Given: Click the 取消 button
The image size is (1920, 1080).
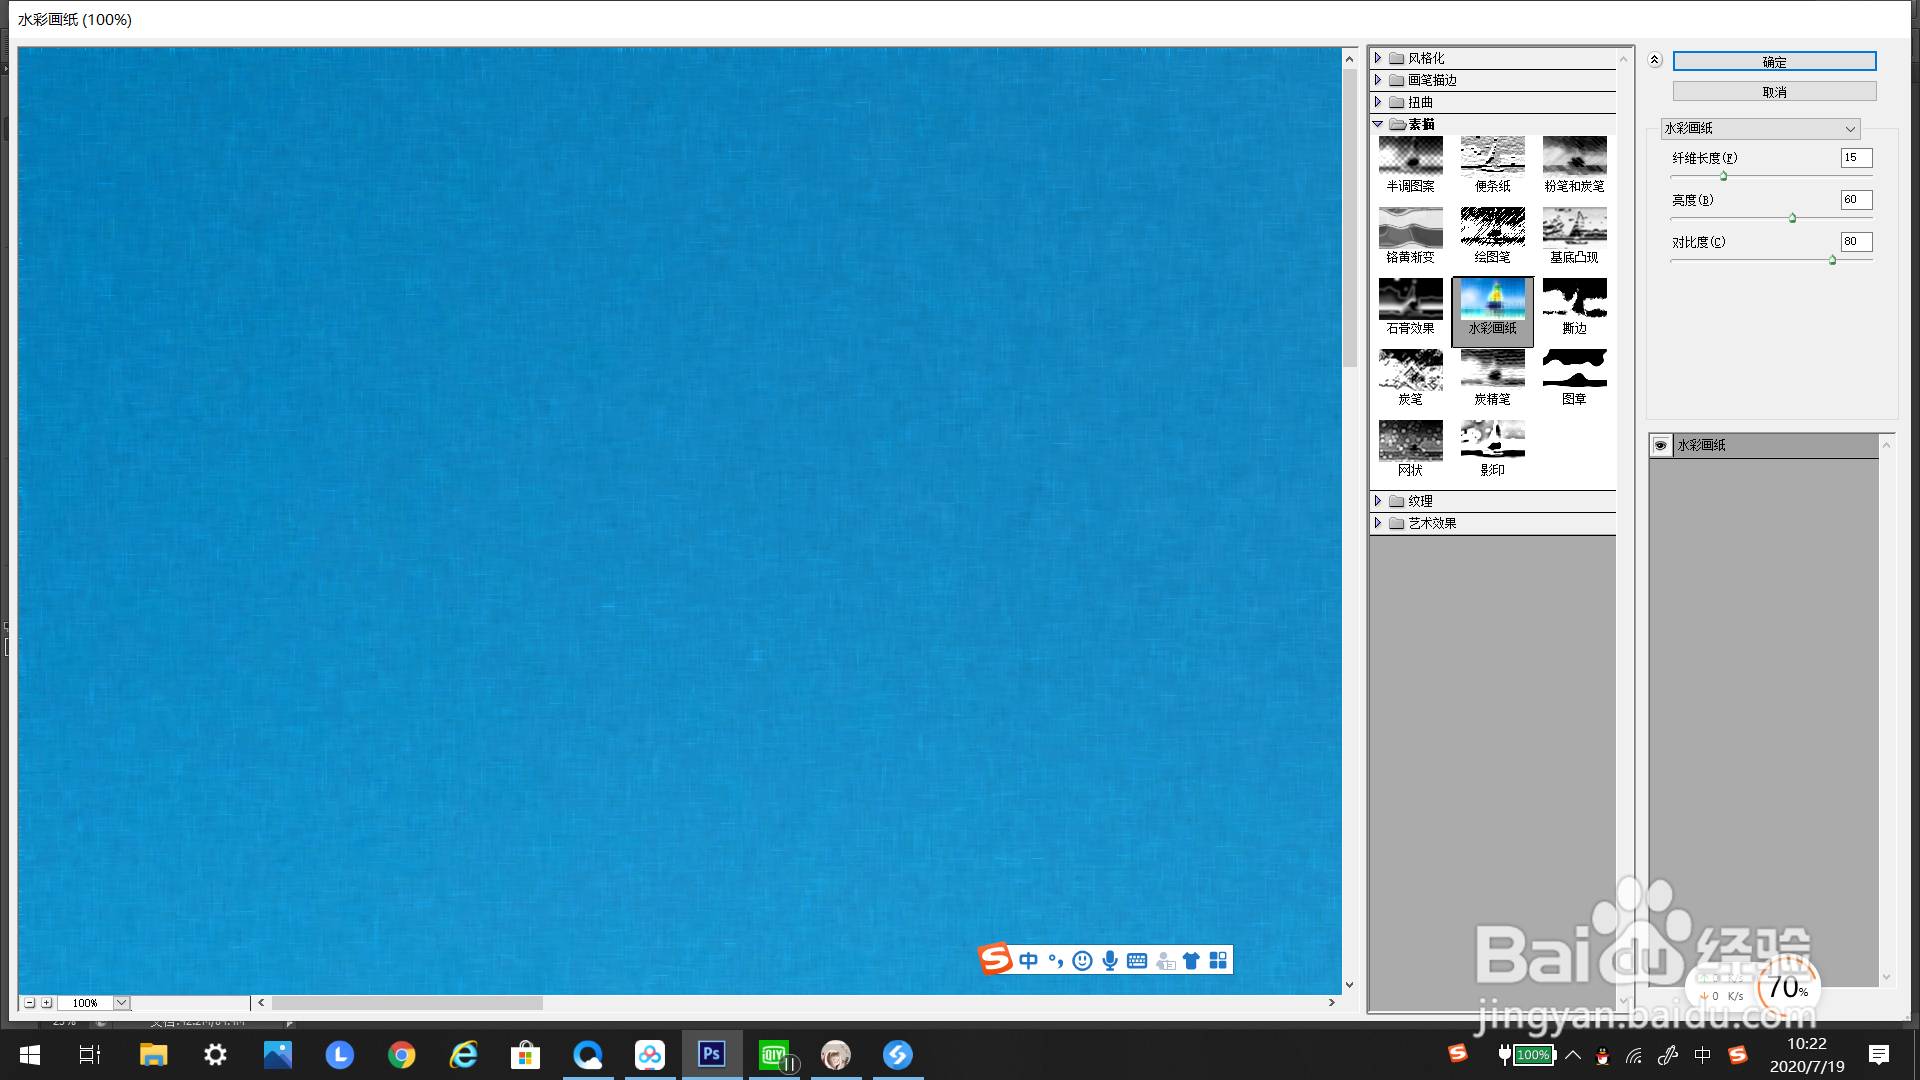Looking at the screenshot, I should point(1774,92).
